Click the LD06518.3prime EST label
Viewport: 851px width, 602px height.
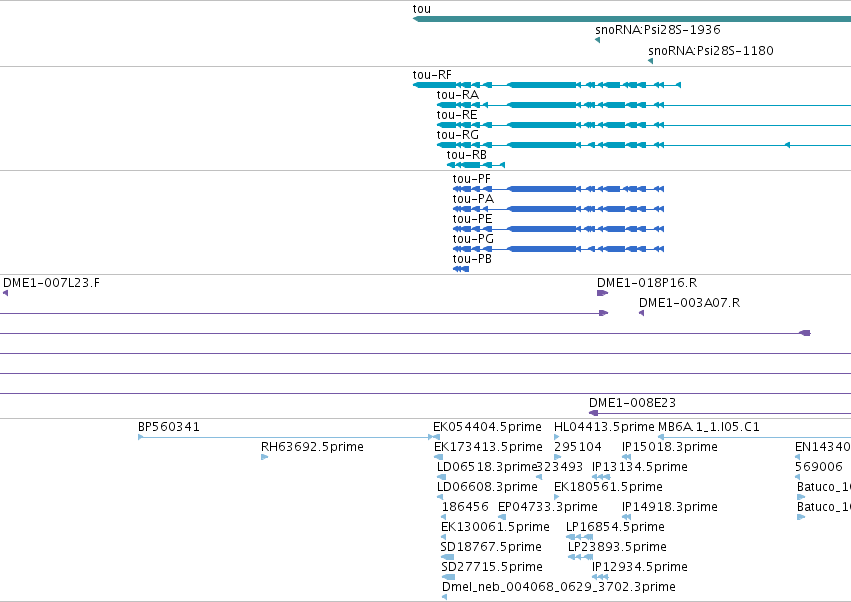point(486,467)
